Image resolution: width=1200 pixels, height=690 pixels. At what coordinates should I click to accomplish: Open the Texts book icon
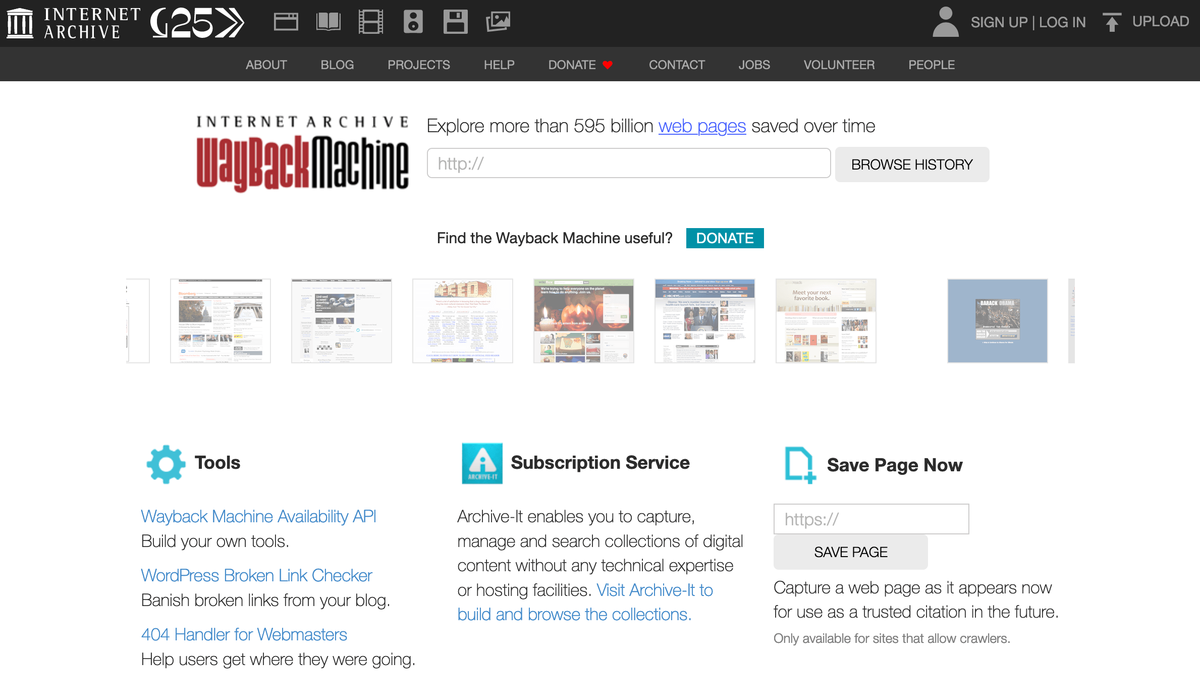click(328, 21)
